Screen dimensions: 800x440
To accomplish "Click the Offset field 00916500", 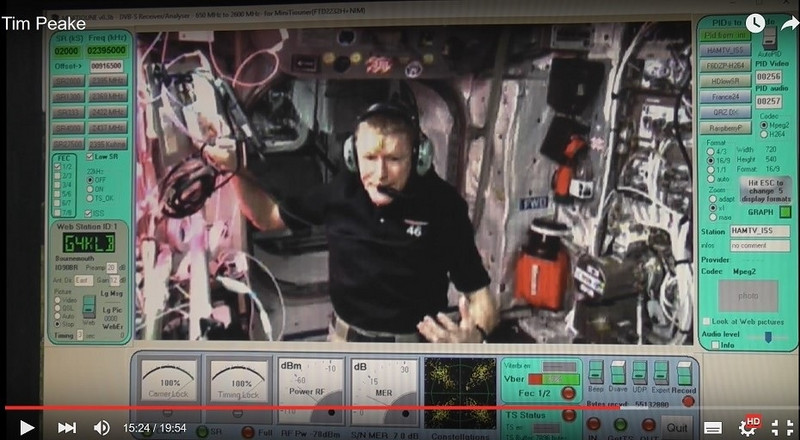I will 106,66.
